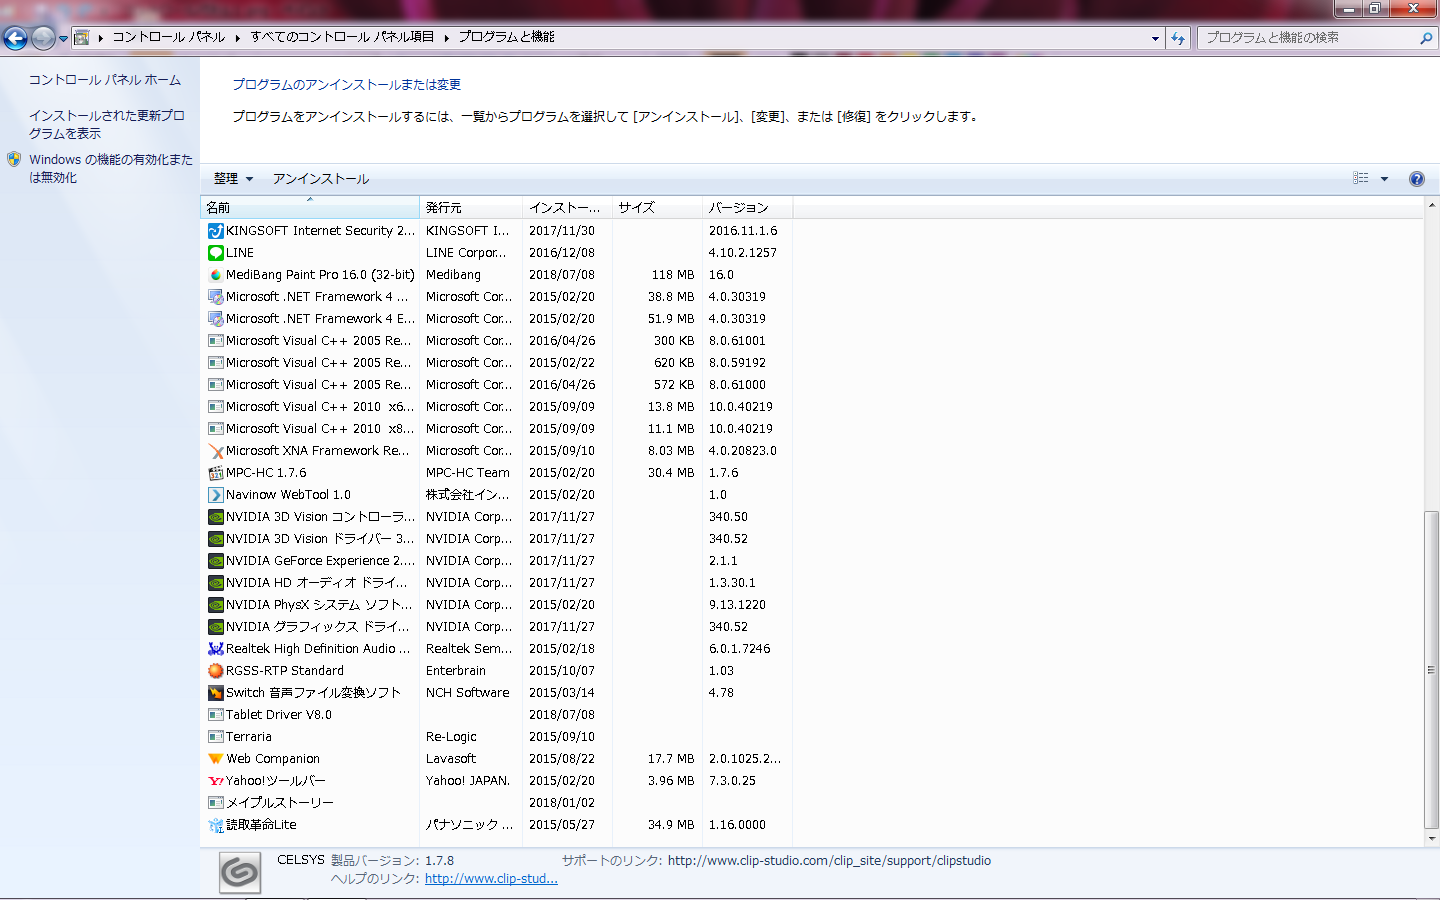Sort by インストール日 column header
Viewport: 1440px width, 900px height.
click(567, 207)
